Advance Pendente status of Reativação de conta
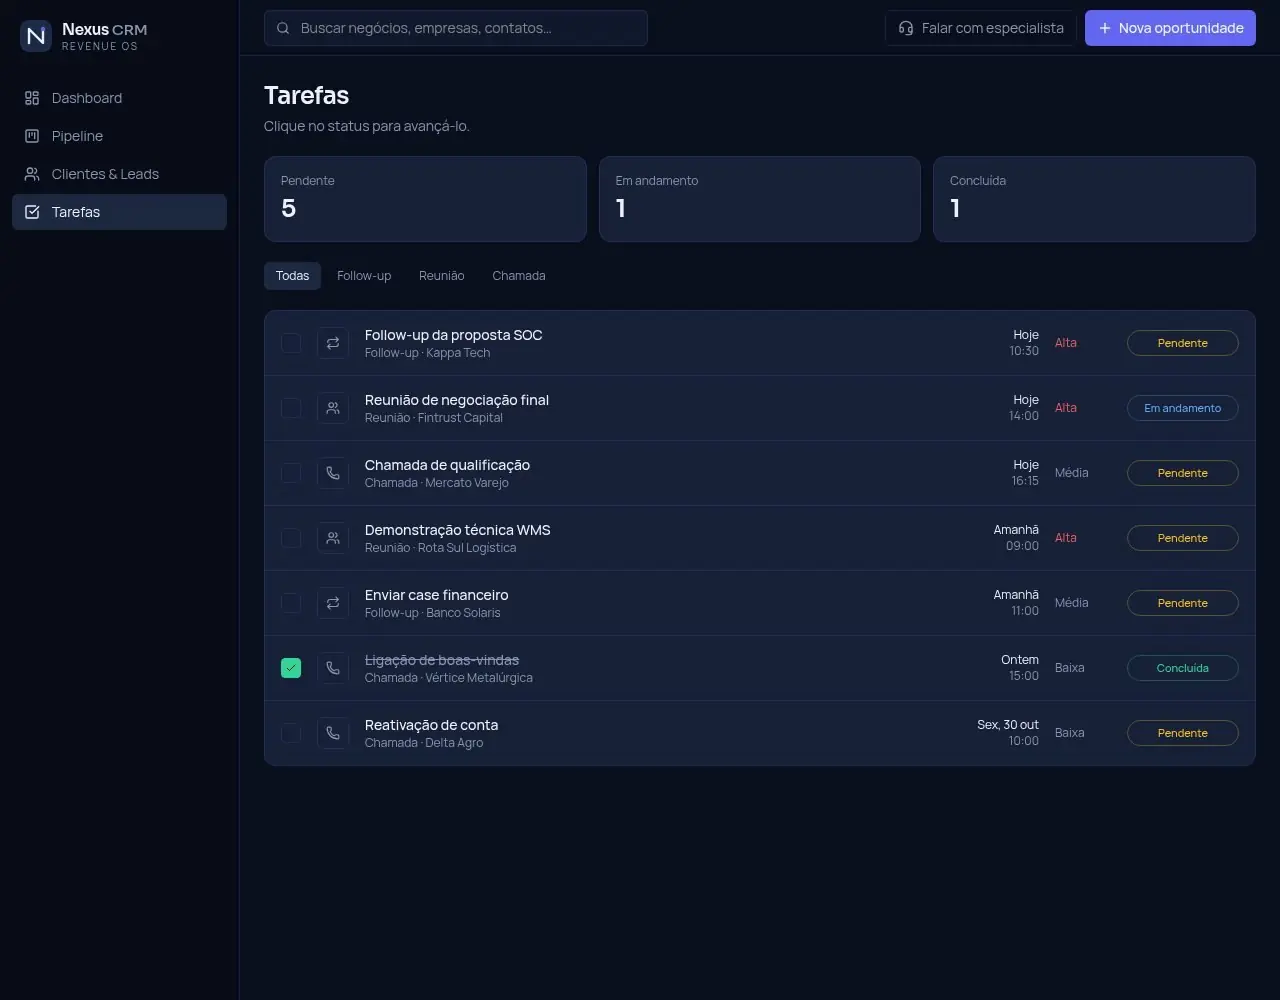1280x1000 pixels. [1183, 733]
